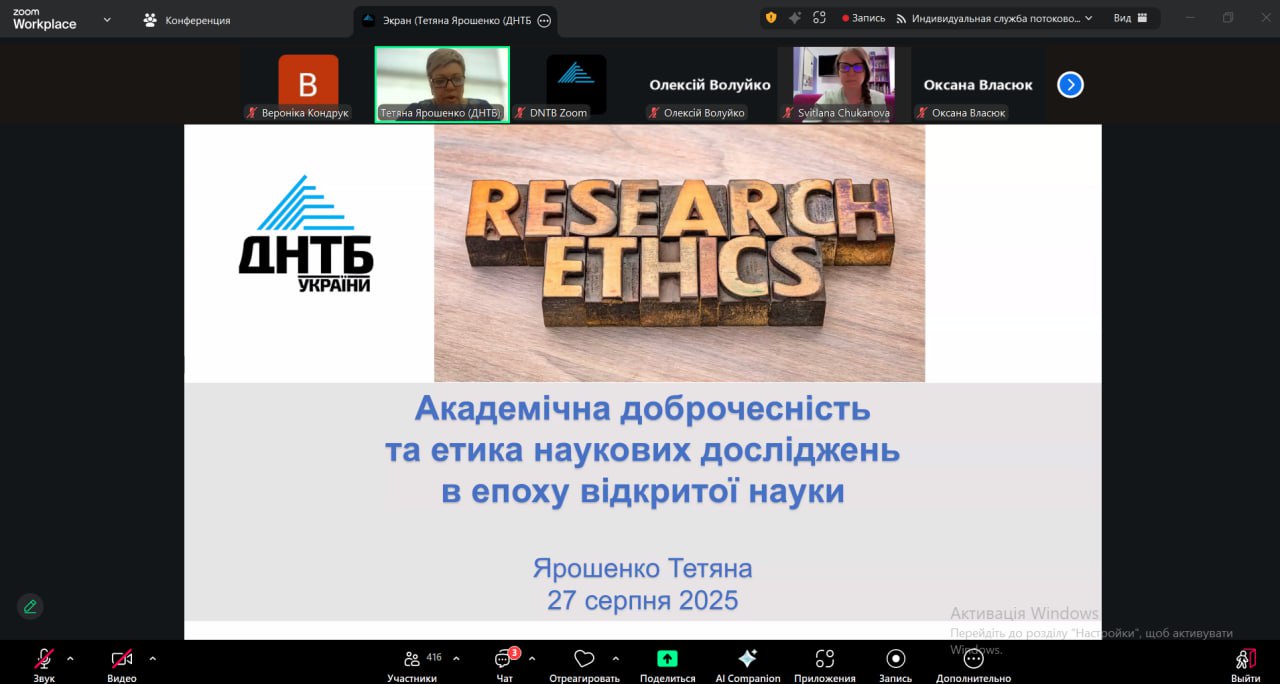Viewport: 1280px width, 684px height.
Task: Open the Отреагировать reactions icon
Action: pyautogui.click(x=584, y=660)
